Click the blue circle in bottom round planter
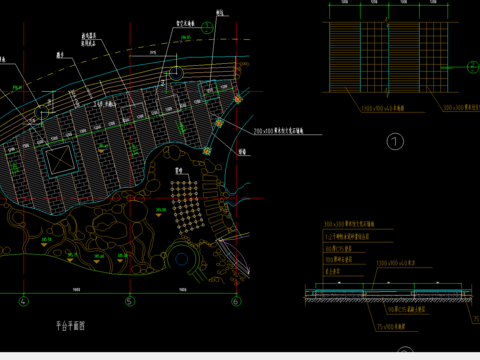Viewport: 480px width, 360px height. pos(182,259)
